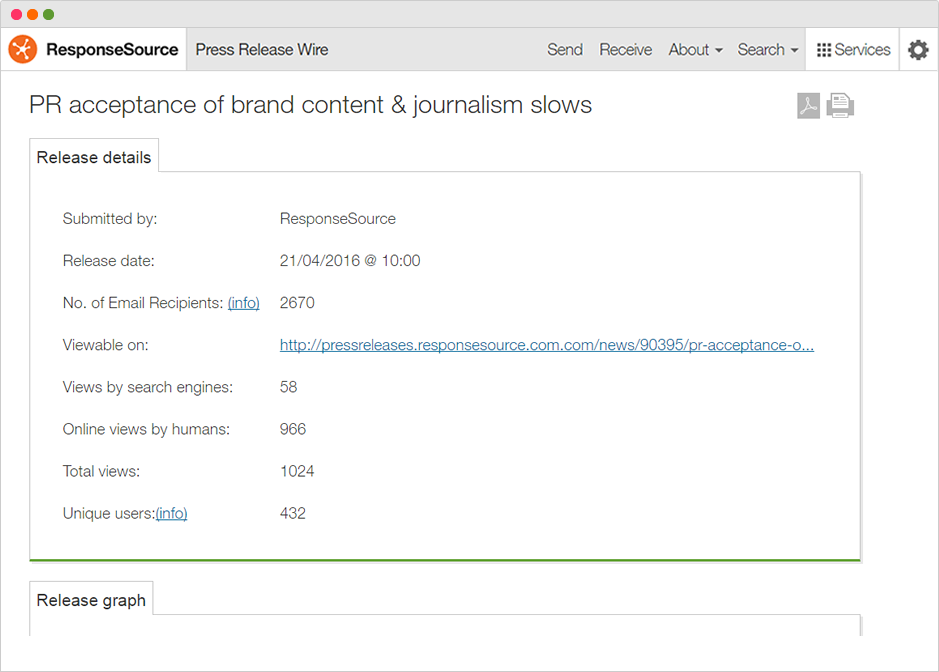Open the Services grid menu
This screenshot has width=939, height=672.
tap(853, 50)
